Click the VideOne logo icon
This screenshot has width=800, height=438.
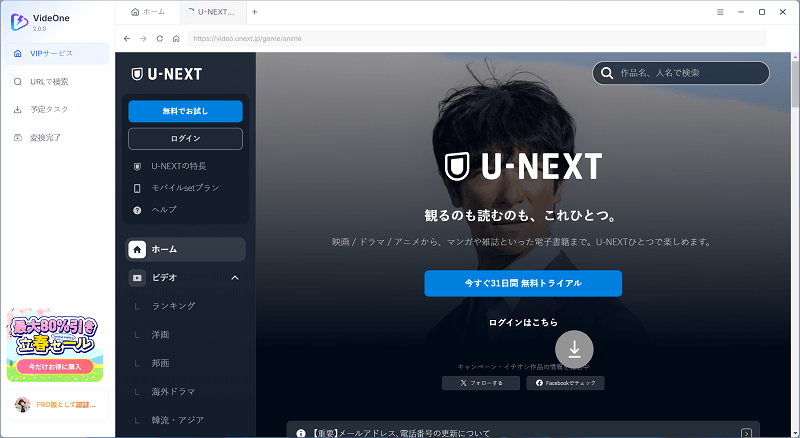[x=19, y=22]
